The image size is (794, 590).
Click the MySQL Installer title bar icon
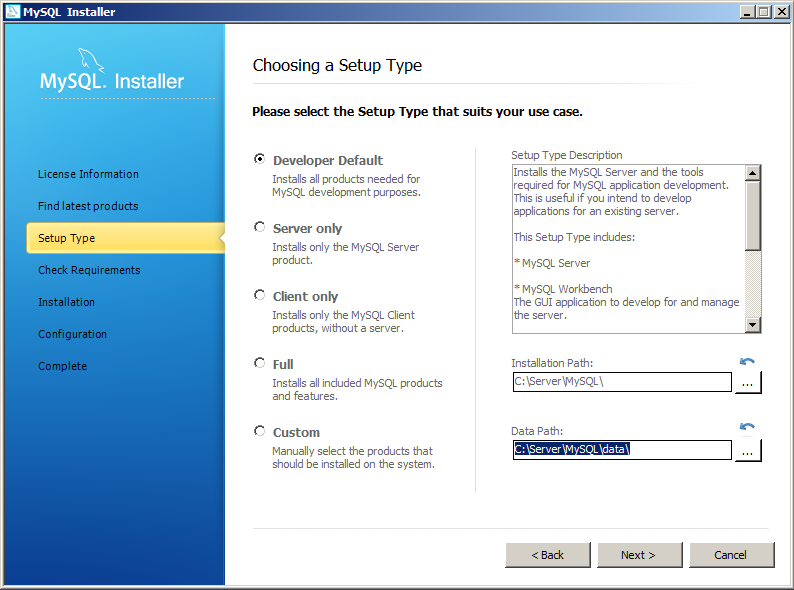click(12, 12)
